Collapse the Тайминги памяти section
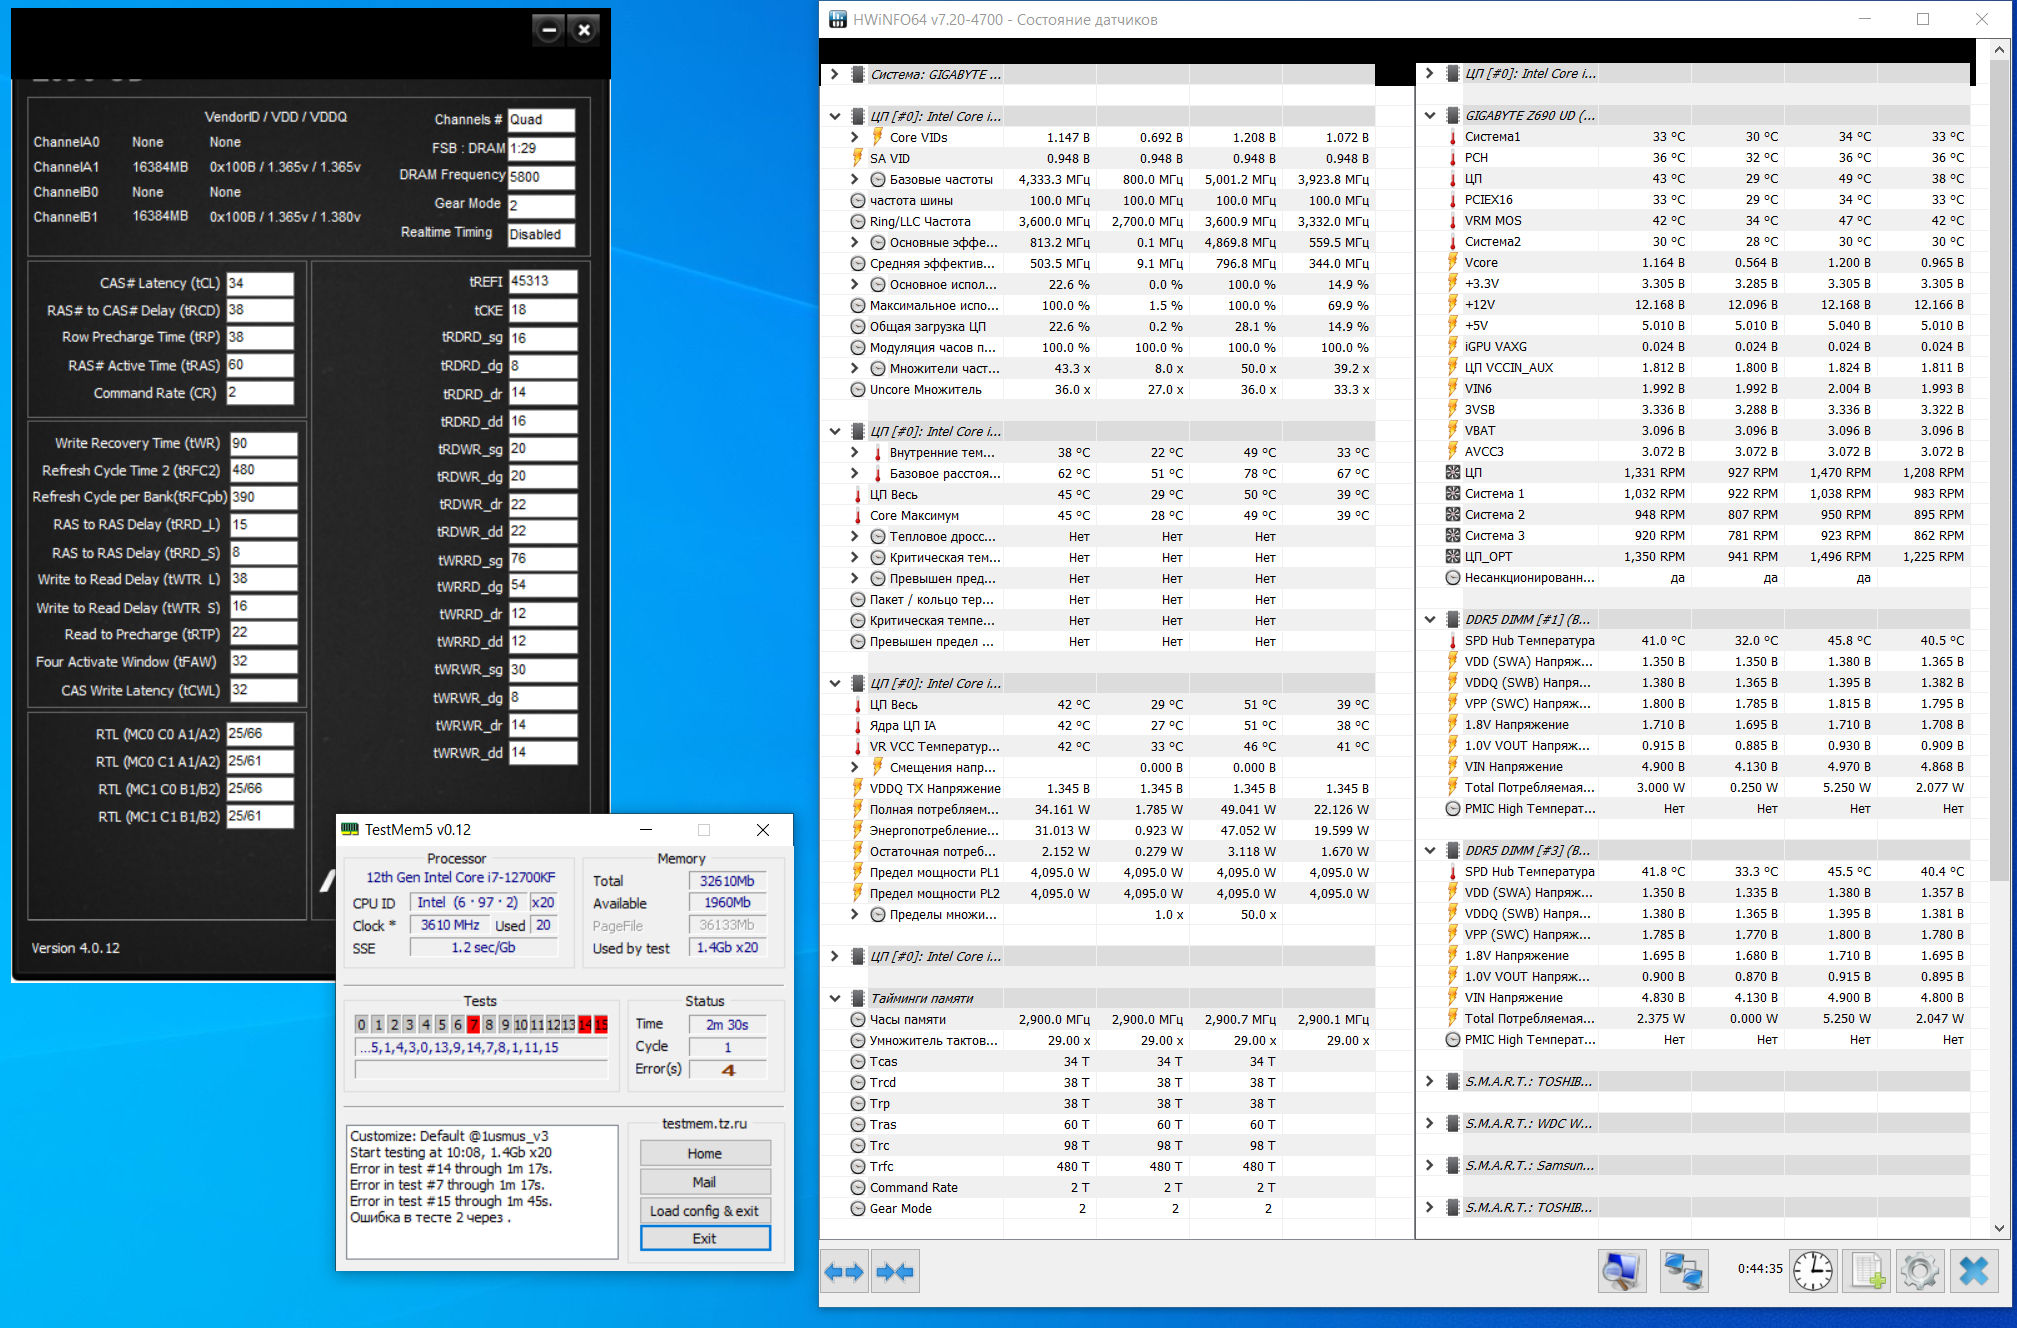Viewport: 2017px width, 1328px height. pyautogui.click(x=834, y=998)
